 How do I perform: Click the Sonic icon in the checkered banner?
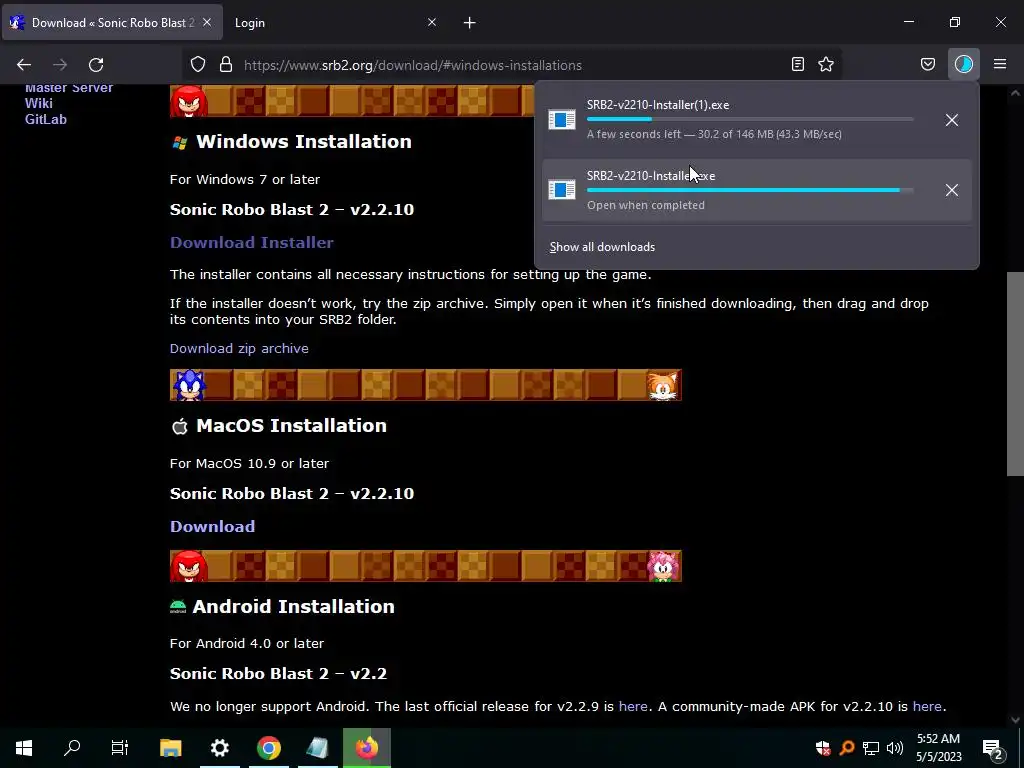189,385
